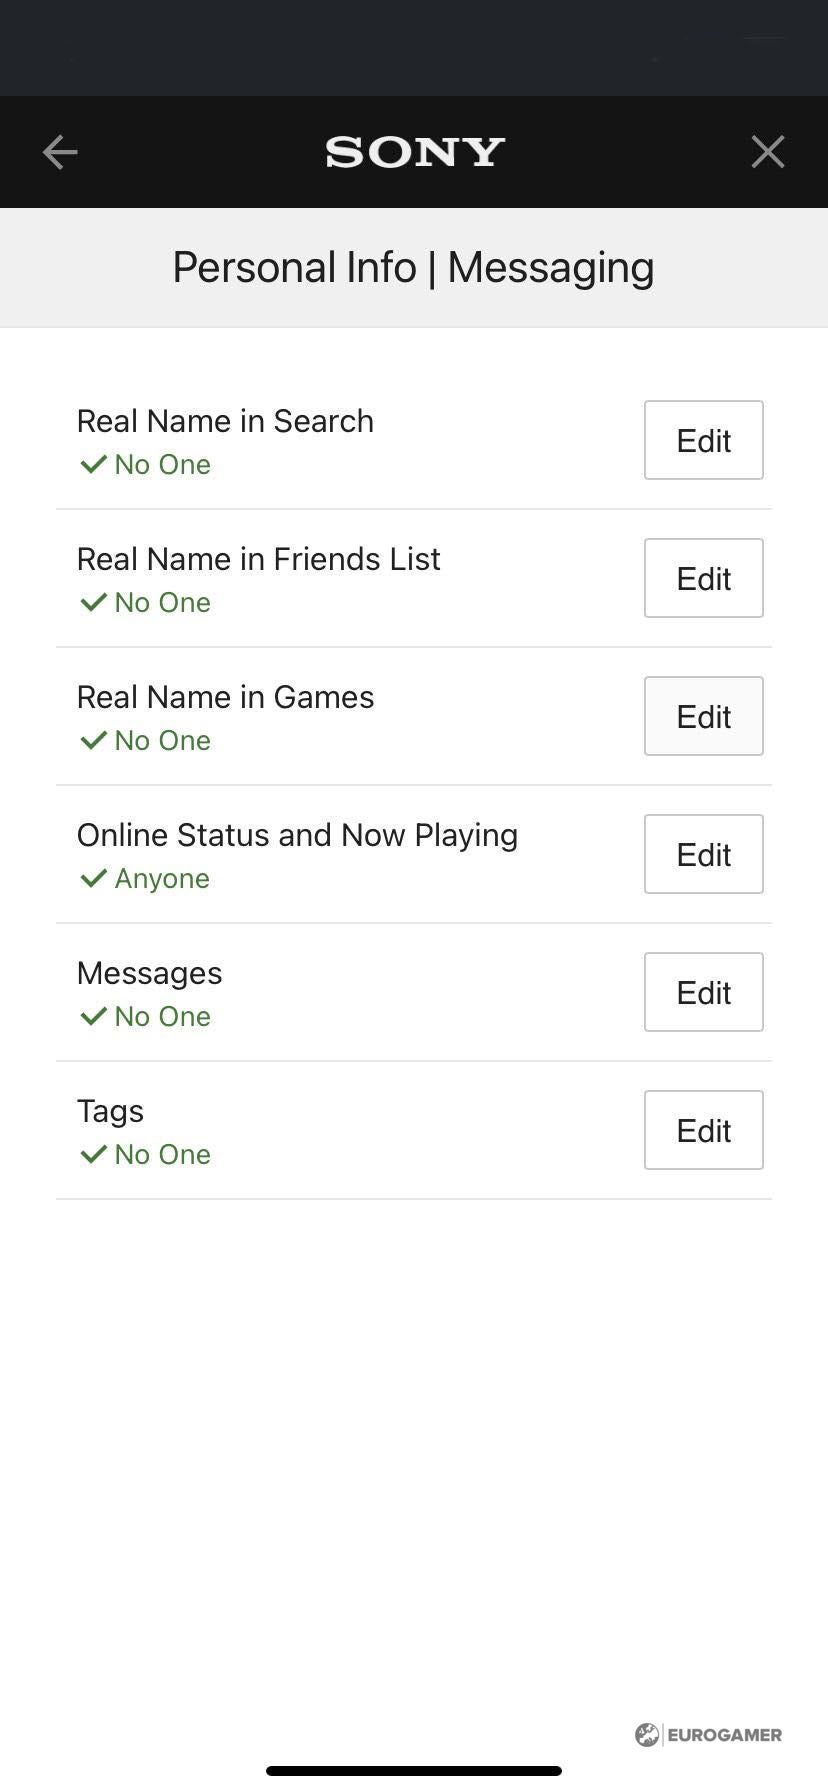Image resolution: width=828 pixels, height=1792 pixels.
Task: Click checkmark under Messages
Action: pyautogui.click(x=93, y=1016)
